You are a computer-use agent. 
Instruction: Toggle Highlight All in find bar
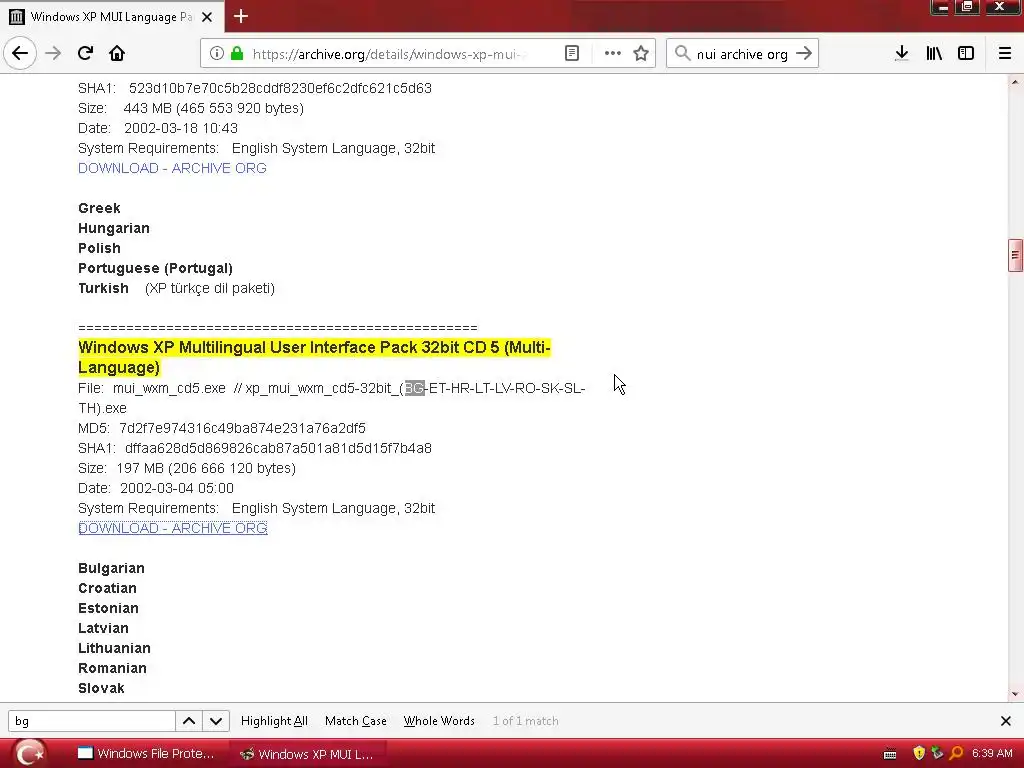274,721
